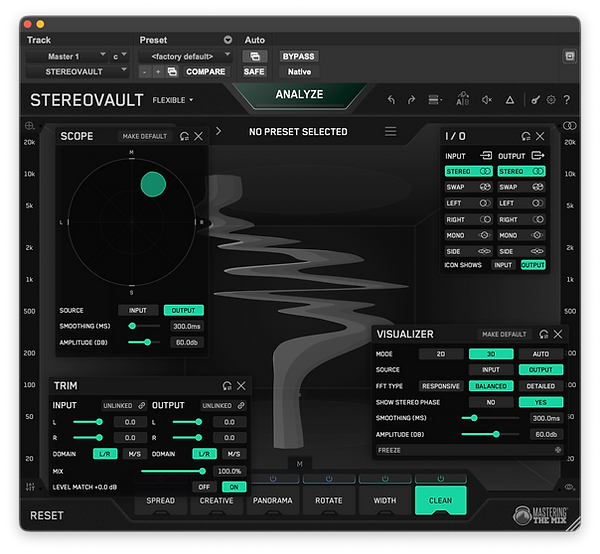This screenshot has width=600, height=554.
Task: Click Scope Make Default button
Action: tap(145, 136)
